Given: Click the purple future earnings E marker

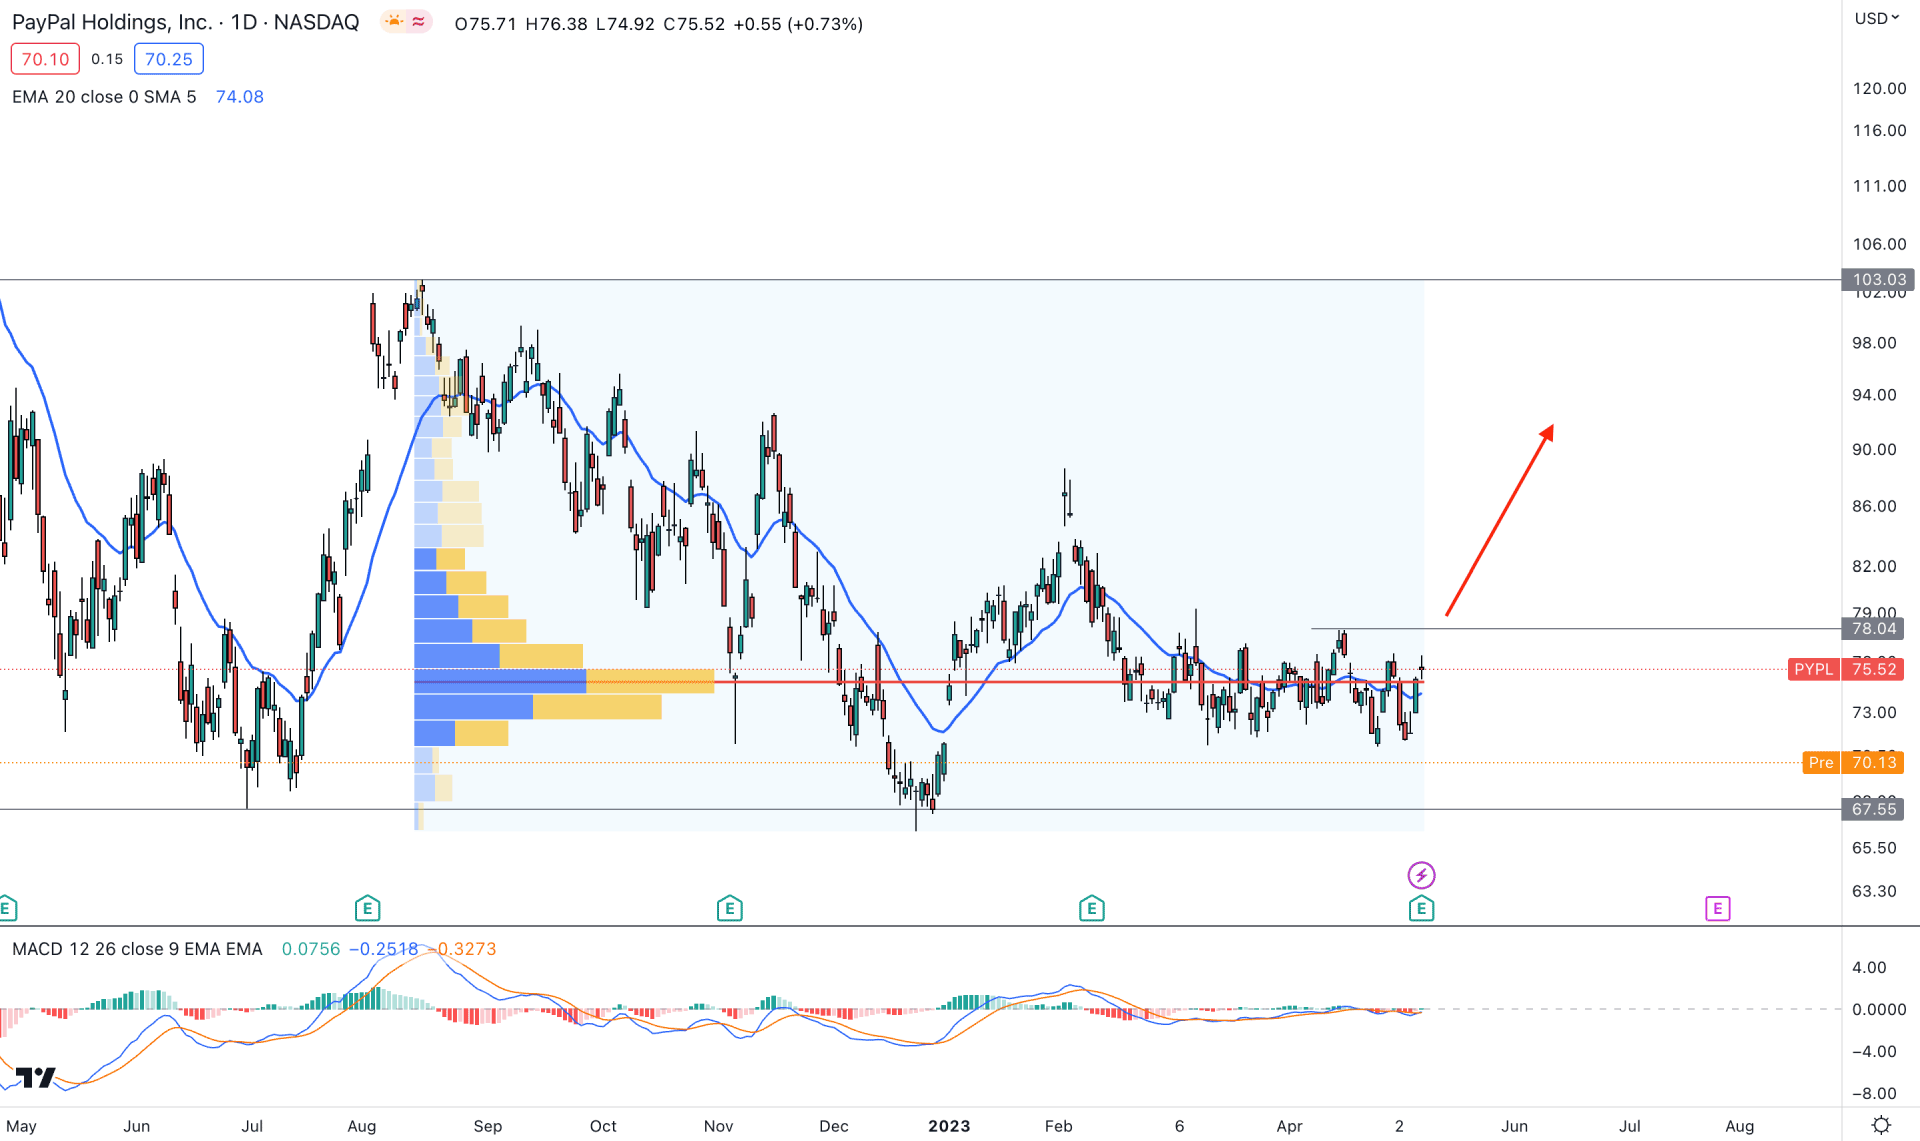Looking at the screenshot, I should (1717, 908).
